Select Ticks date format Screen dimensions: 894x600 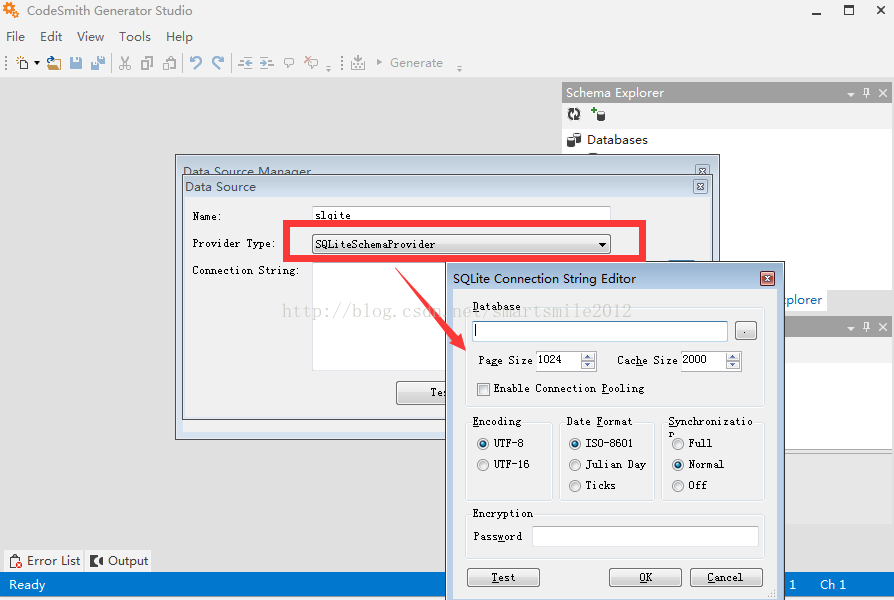tap(575, 486)
